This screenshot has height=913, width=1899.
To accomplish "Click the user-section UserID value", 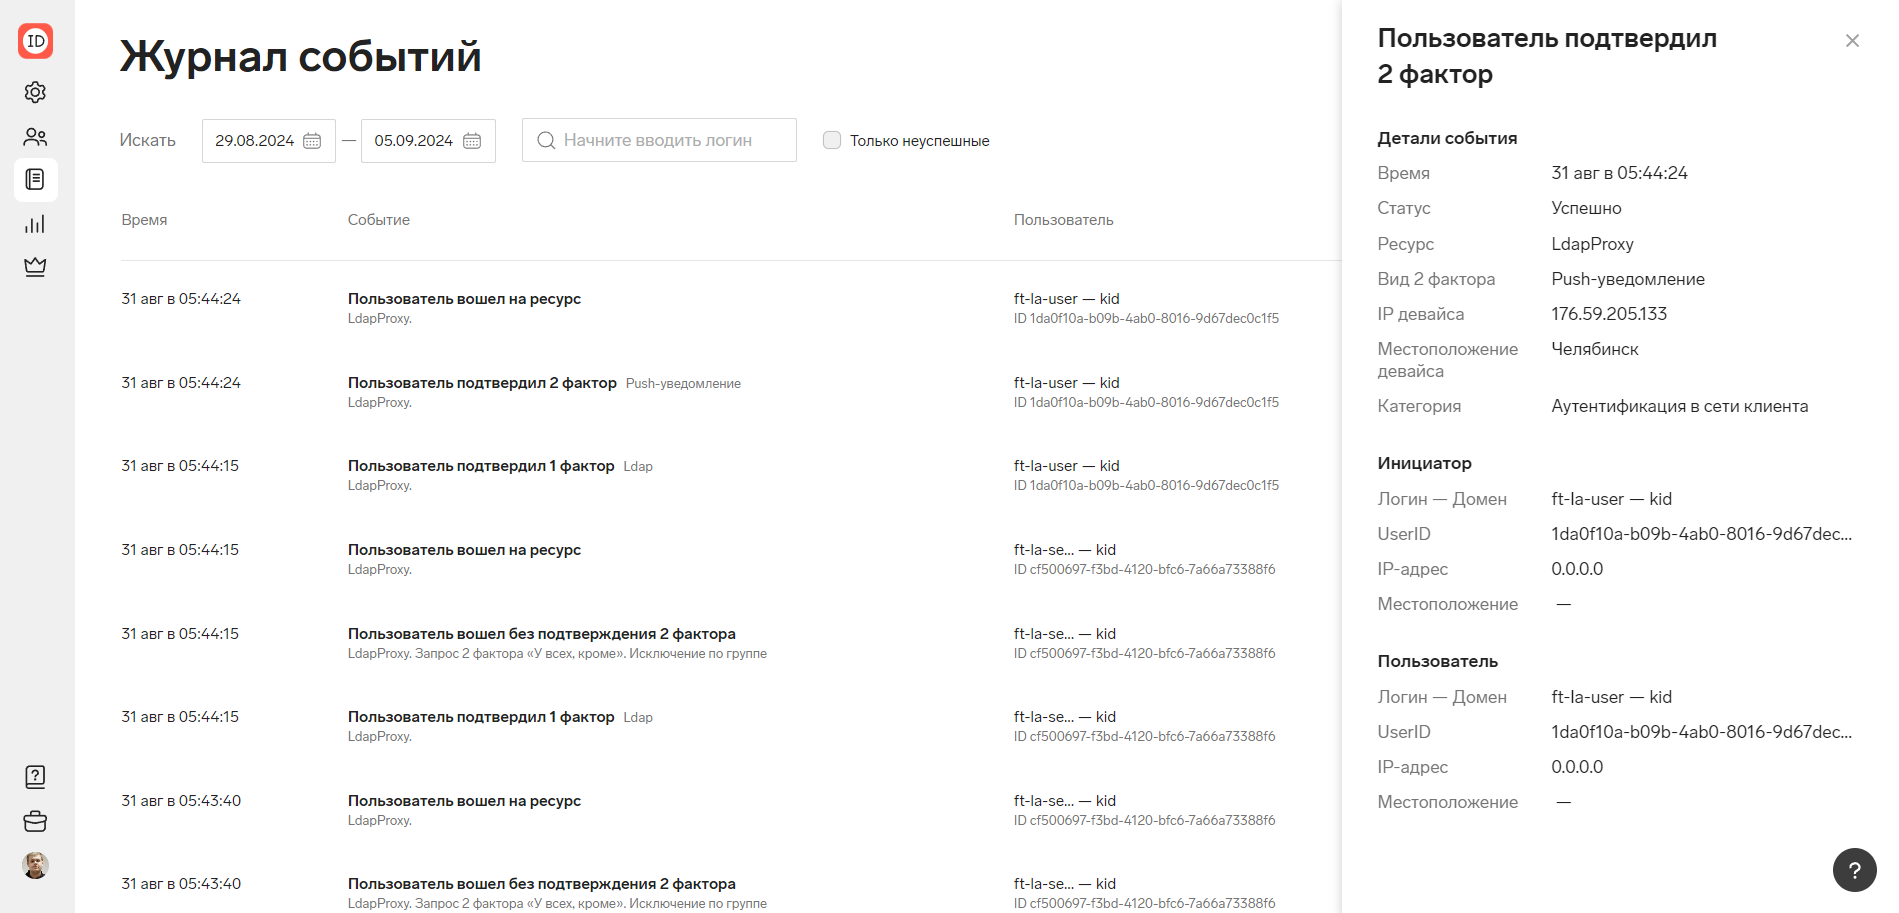I will coord(1701,732).
